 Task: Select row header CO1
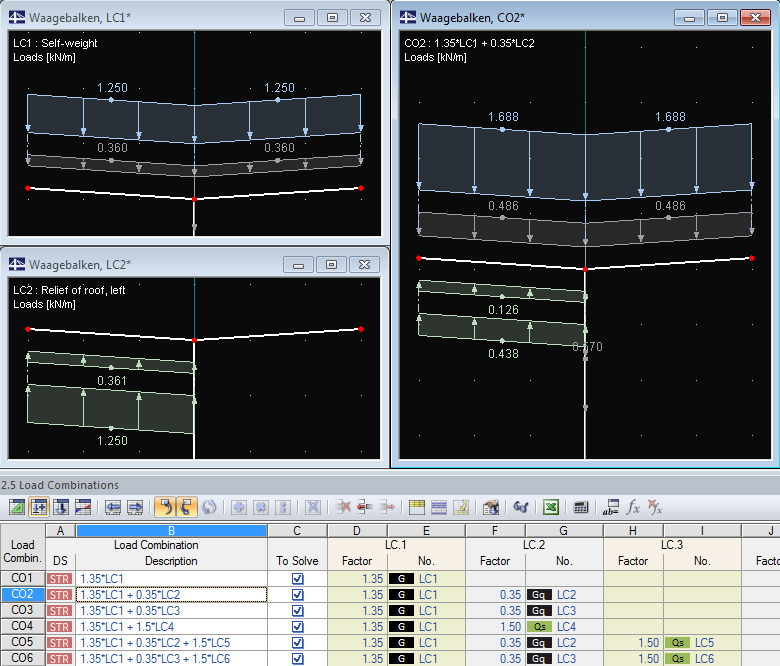click(22, 578)
